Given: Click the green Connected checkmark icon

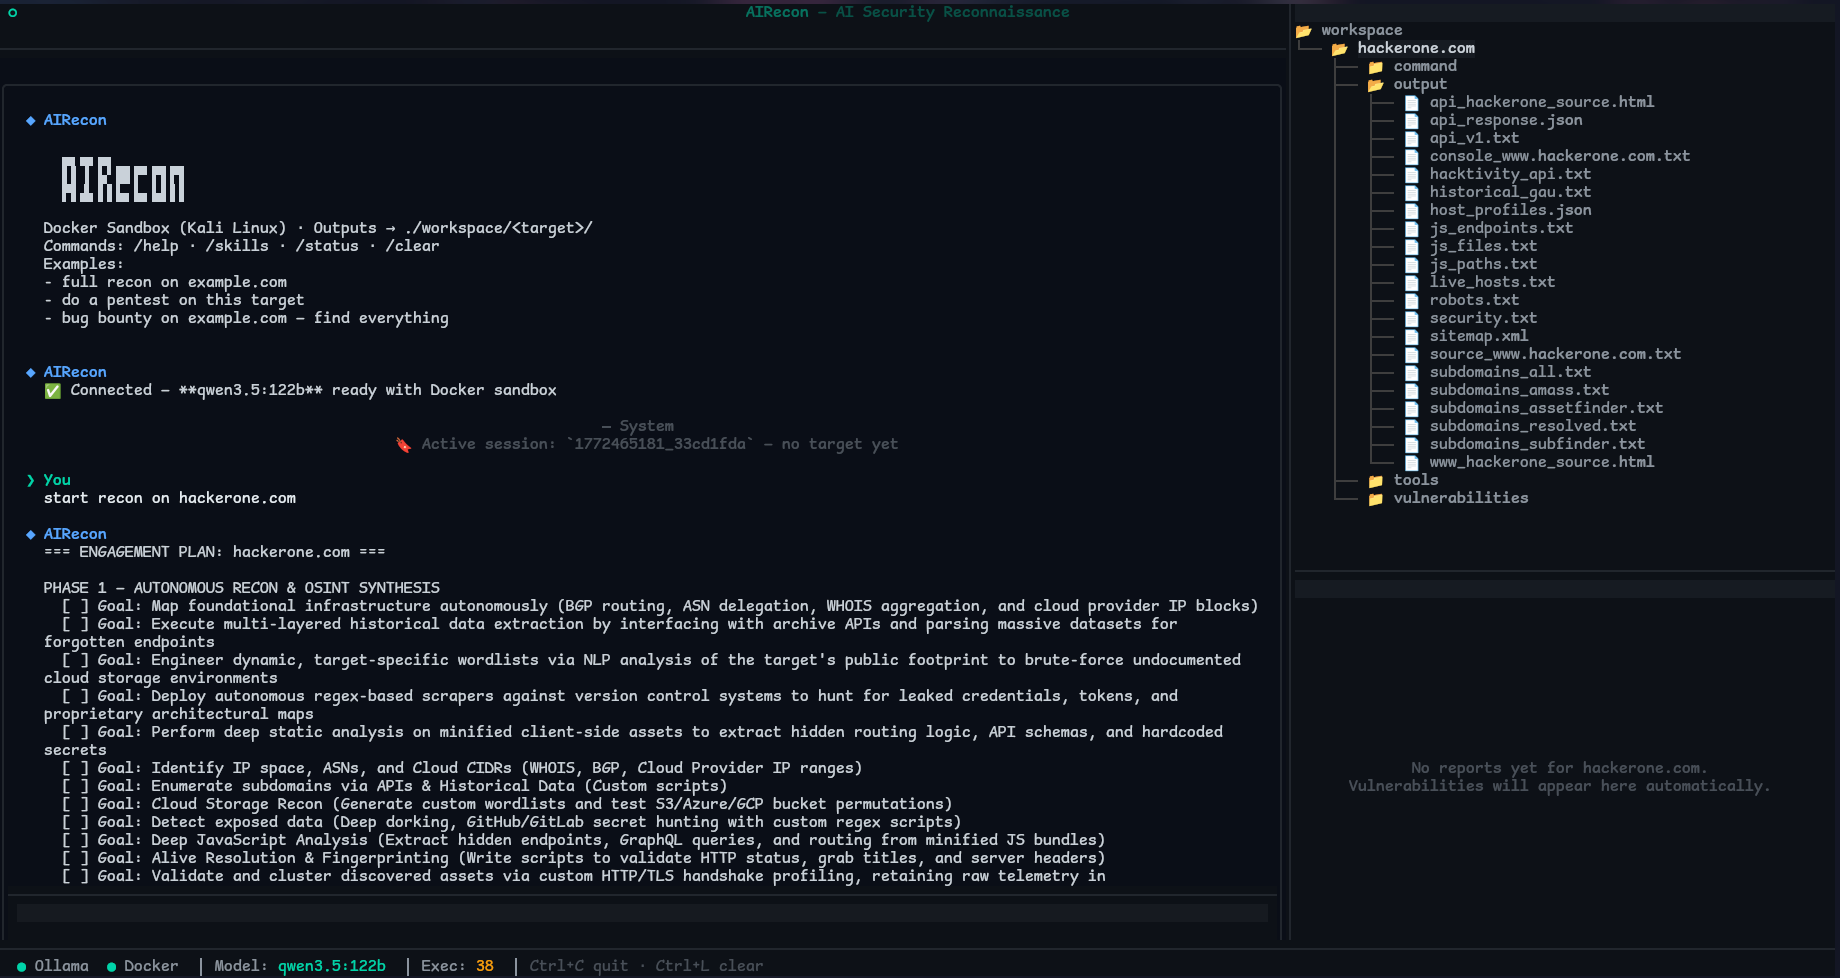Looking at the screenshot, I should tap(53, 391).
